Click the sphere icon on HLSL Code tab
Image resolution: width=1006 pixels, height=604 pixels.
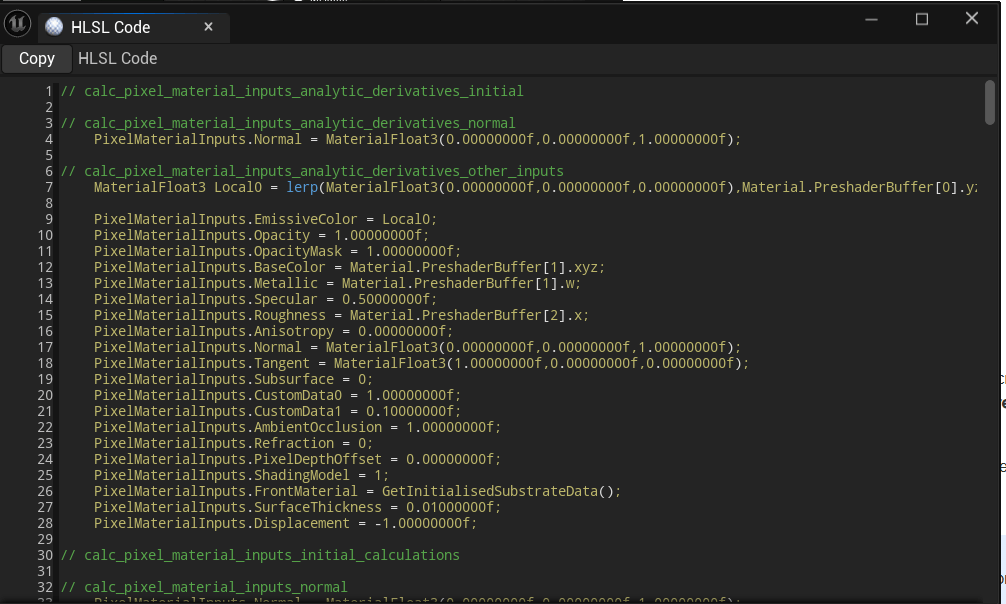(54, 27)
